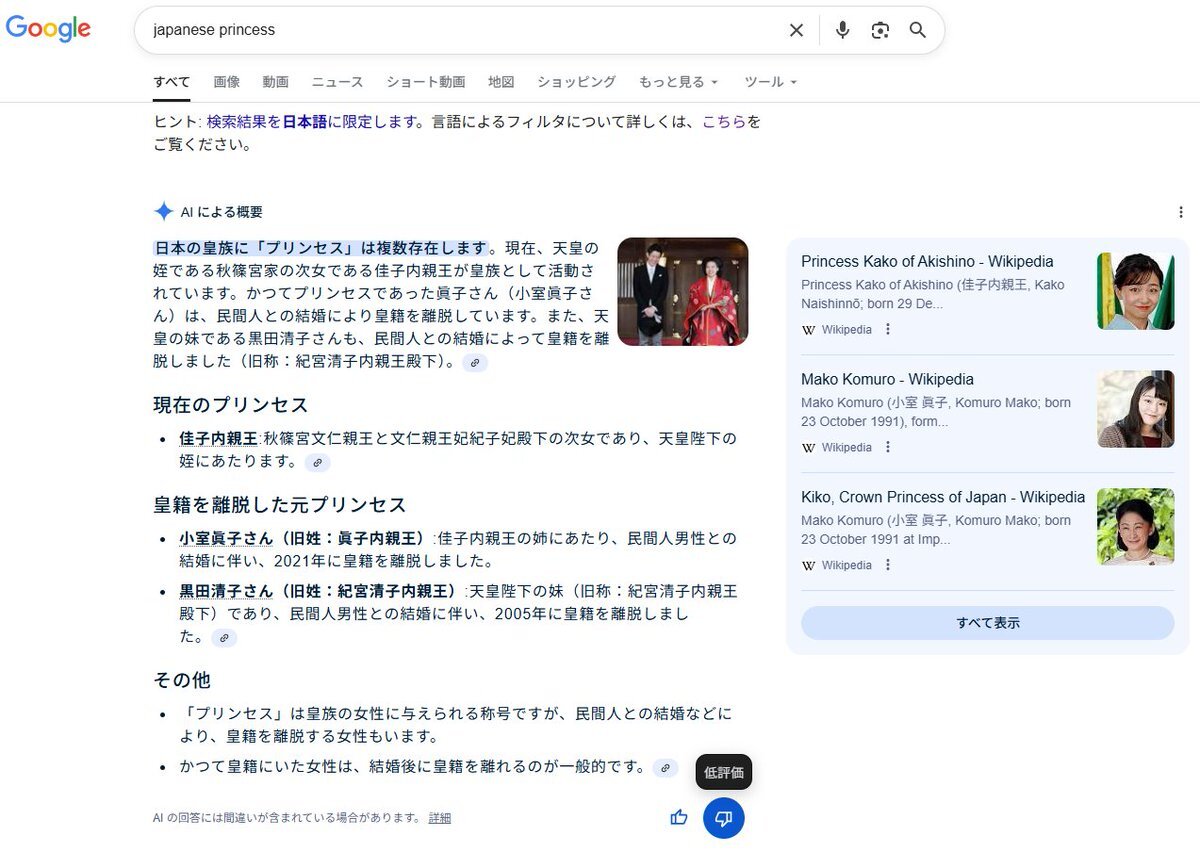
Task: Open the ツール dropdown menu
Action: point(770,82)
